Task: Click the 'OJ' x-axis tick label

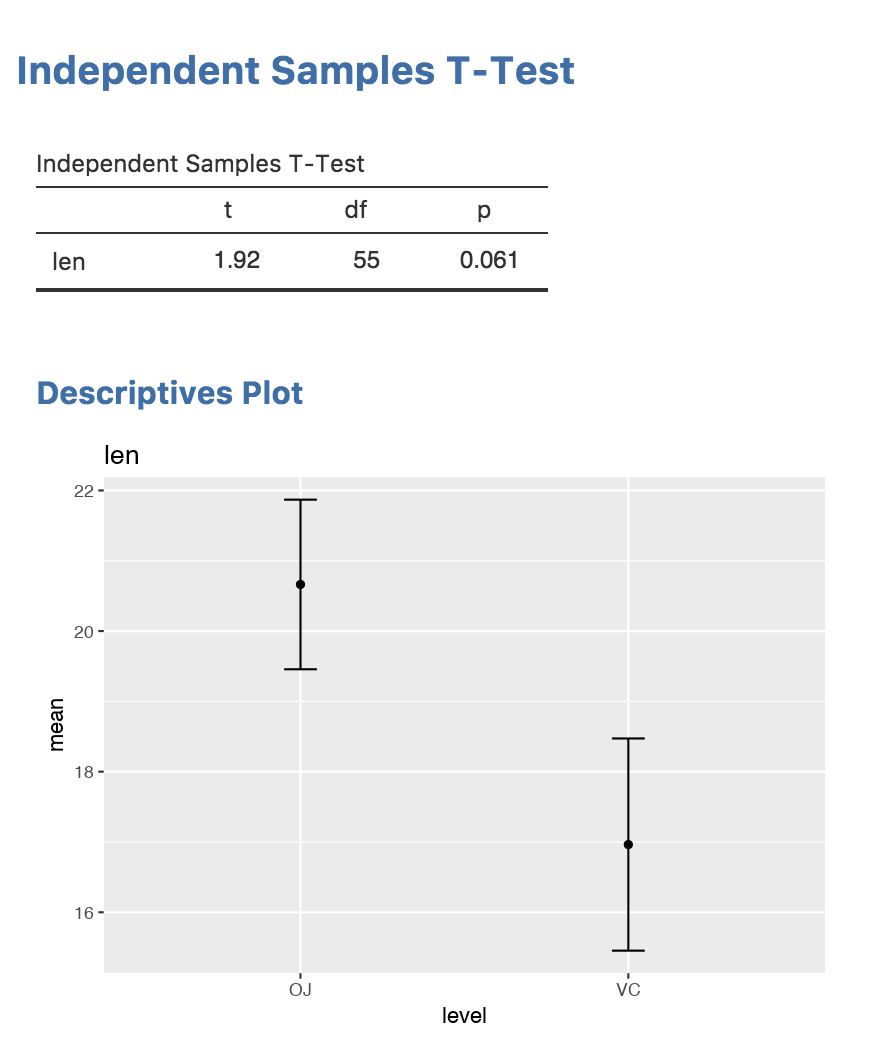Action: [300, 990]
